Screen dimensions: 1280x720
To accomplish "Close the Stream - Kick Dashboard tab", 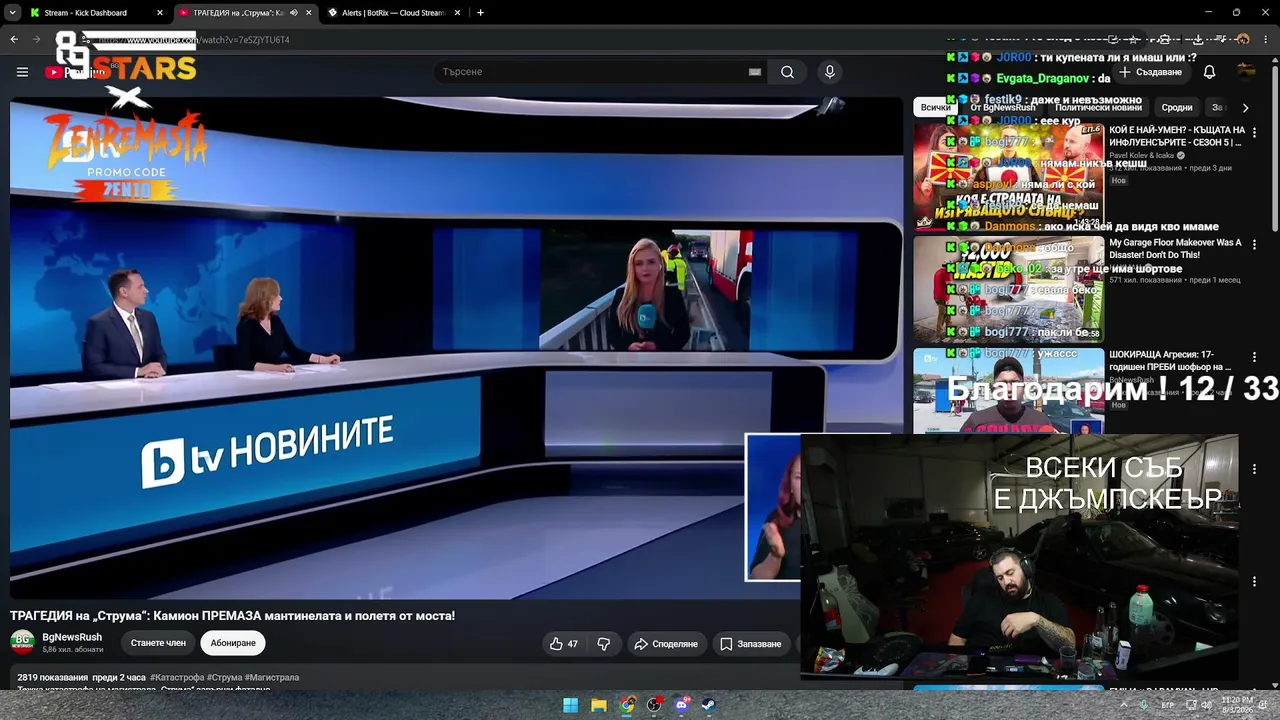I will (160, 13).
